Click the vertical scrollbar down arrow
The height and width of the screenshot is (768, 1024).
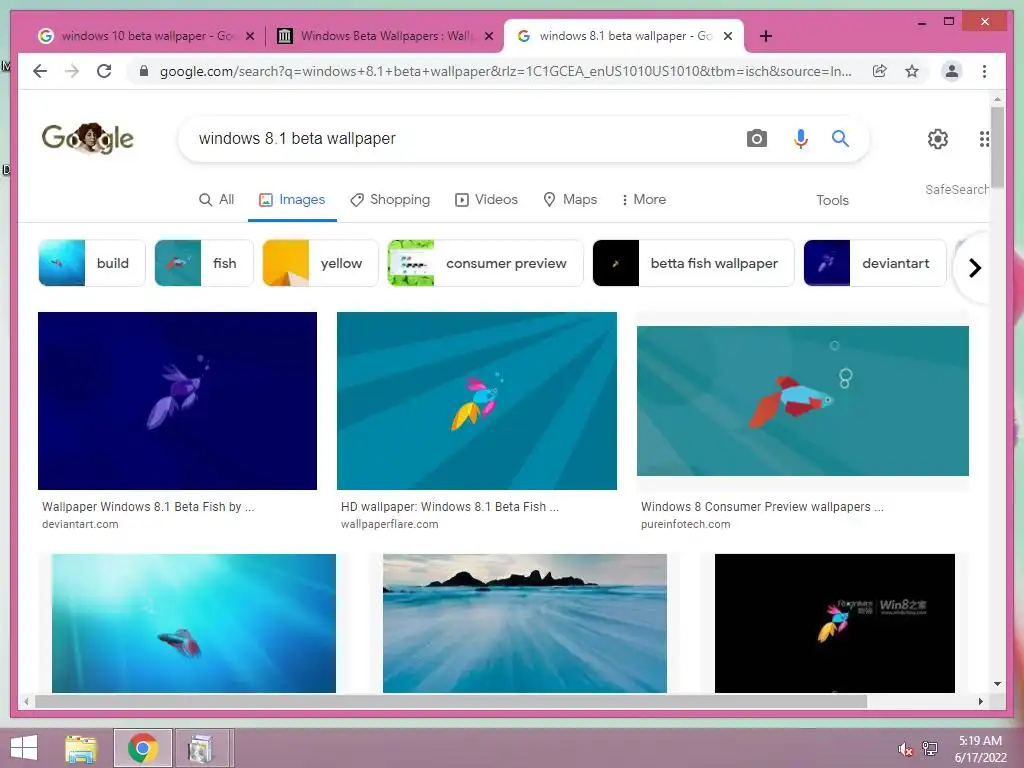997,684
